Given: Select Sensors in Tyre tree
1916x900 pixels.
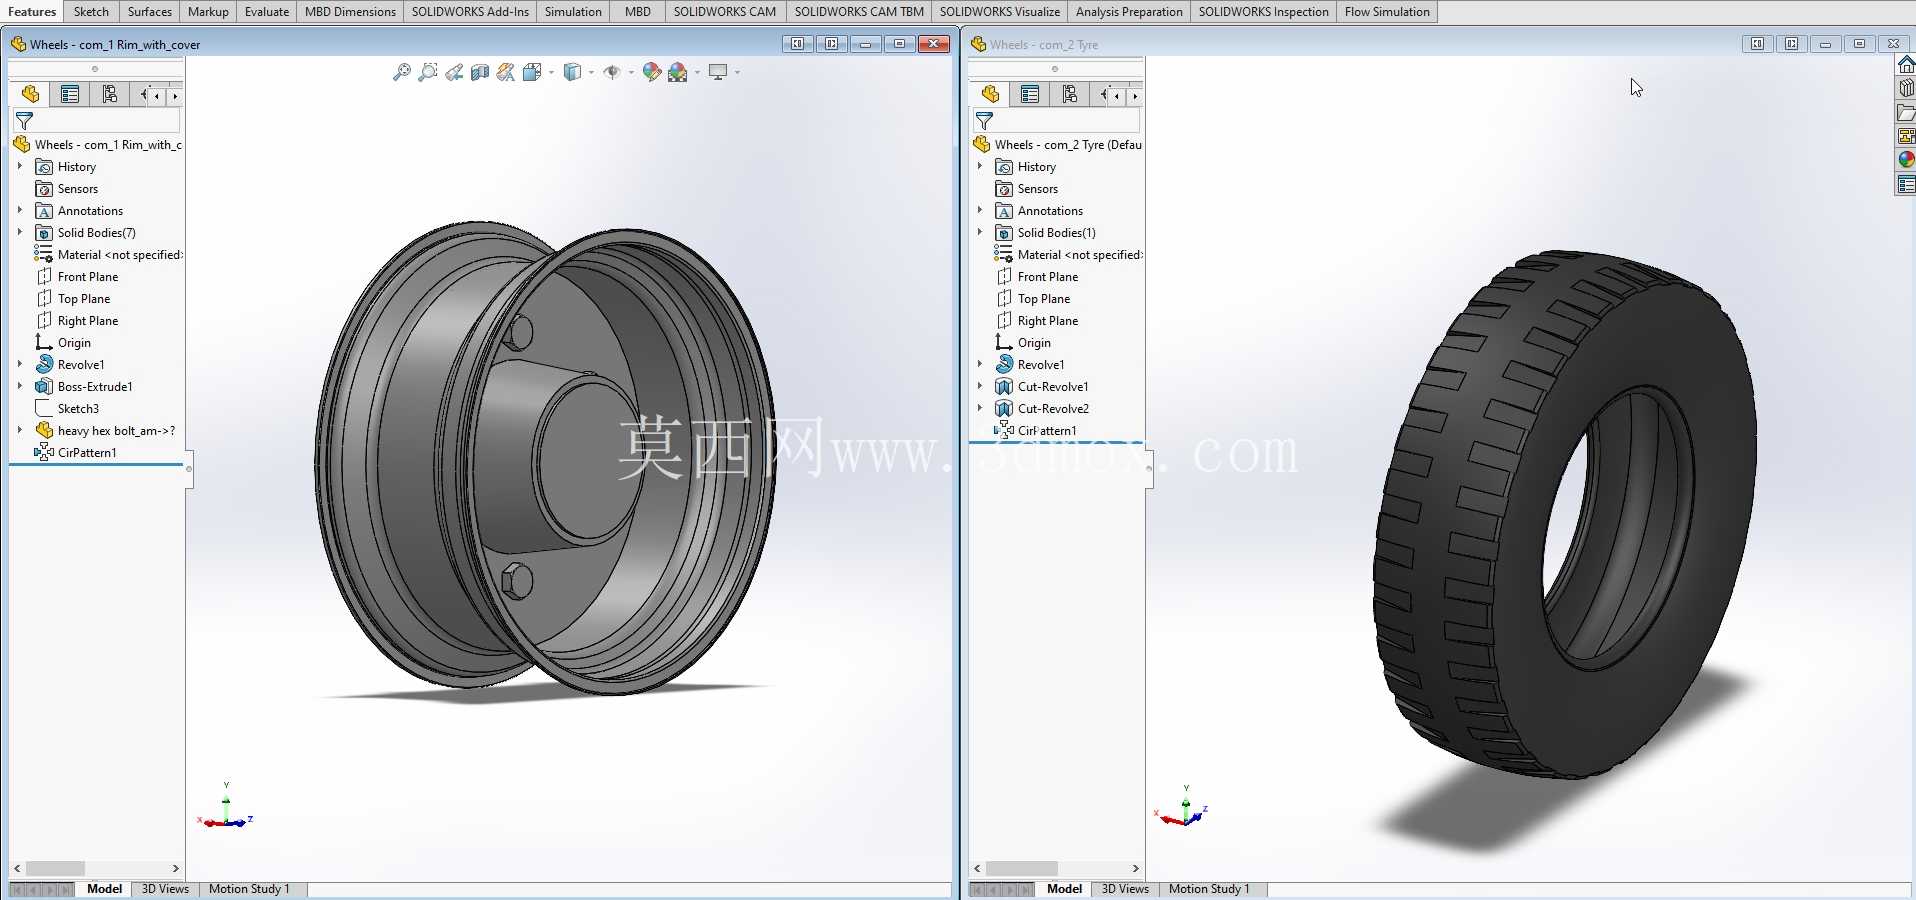Looking at the screenshot, I should pos(1037,189).
